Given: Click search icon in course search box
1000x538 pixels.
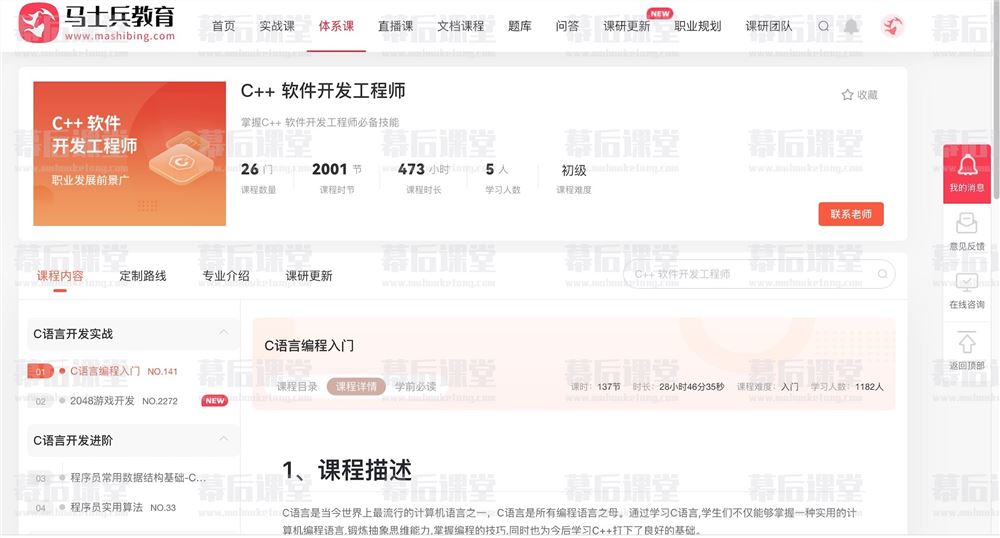Looking at the screenshot, I should 883,274.
